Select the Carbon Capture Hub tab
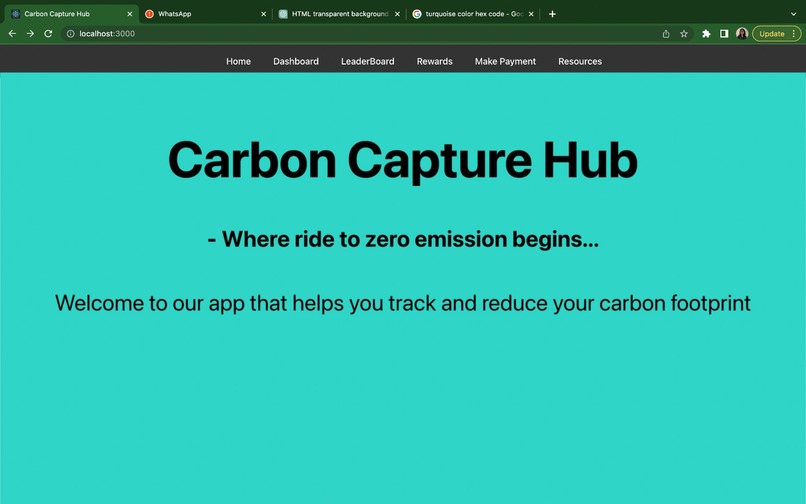Image resolution: width=806 pixels, height=504 pixels. (71, 14)
